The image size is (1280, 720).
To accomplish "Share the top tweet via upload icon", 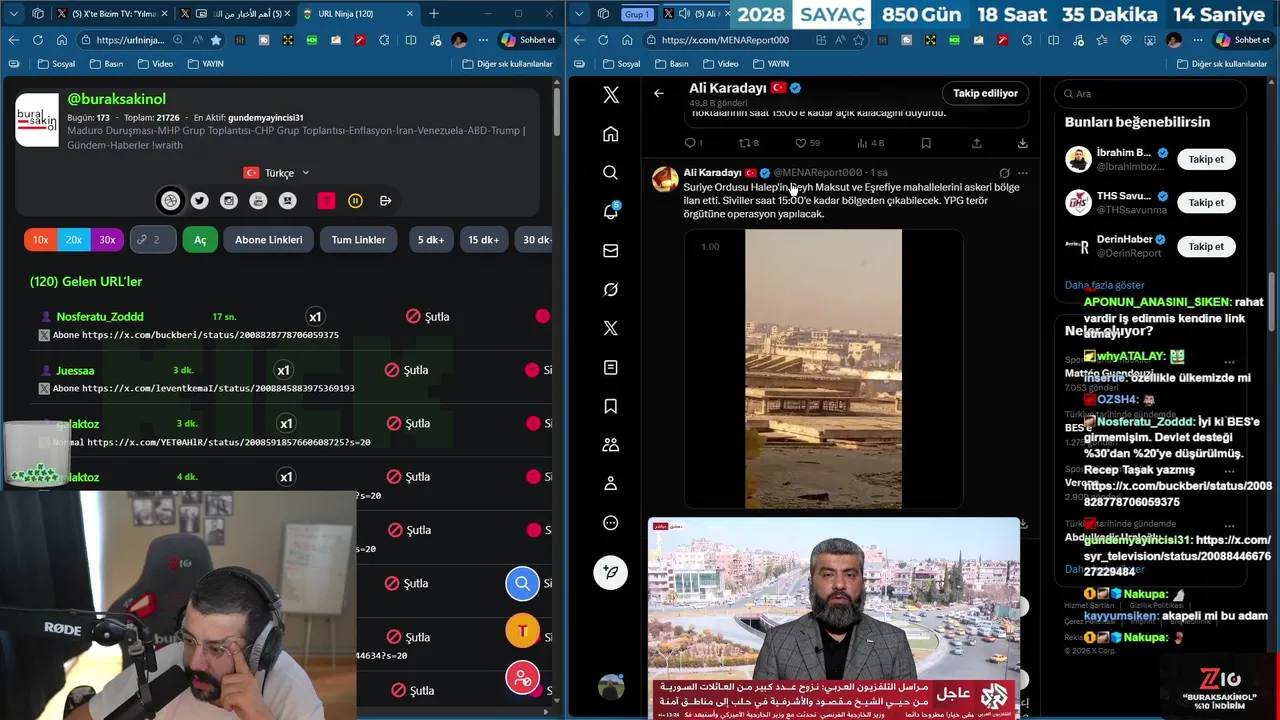I will [976, 143].
